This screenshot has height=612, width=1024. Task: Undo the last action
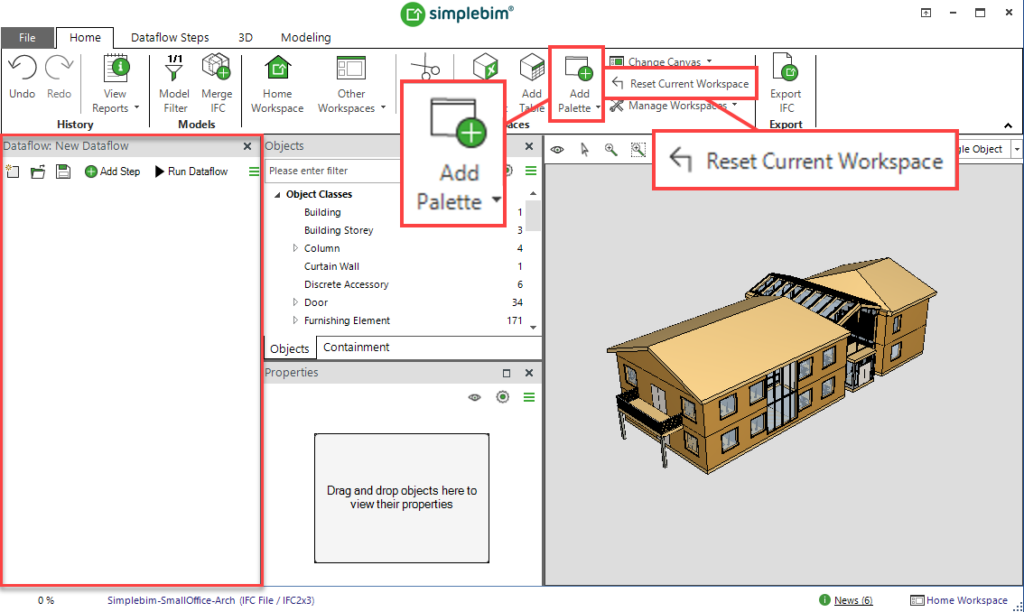point(22,77)
